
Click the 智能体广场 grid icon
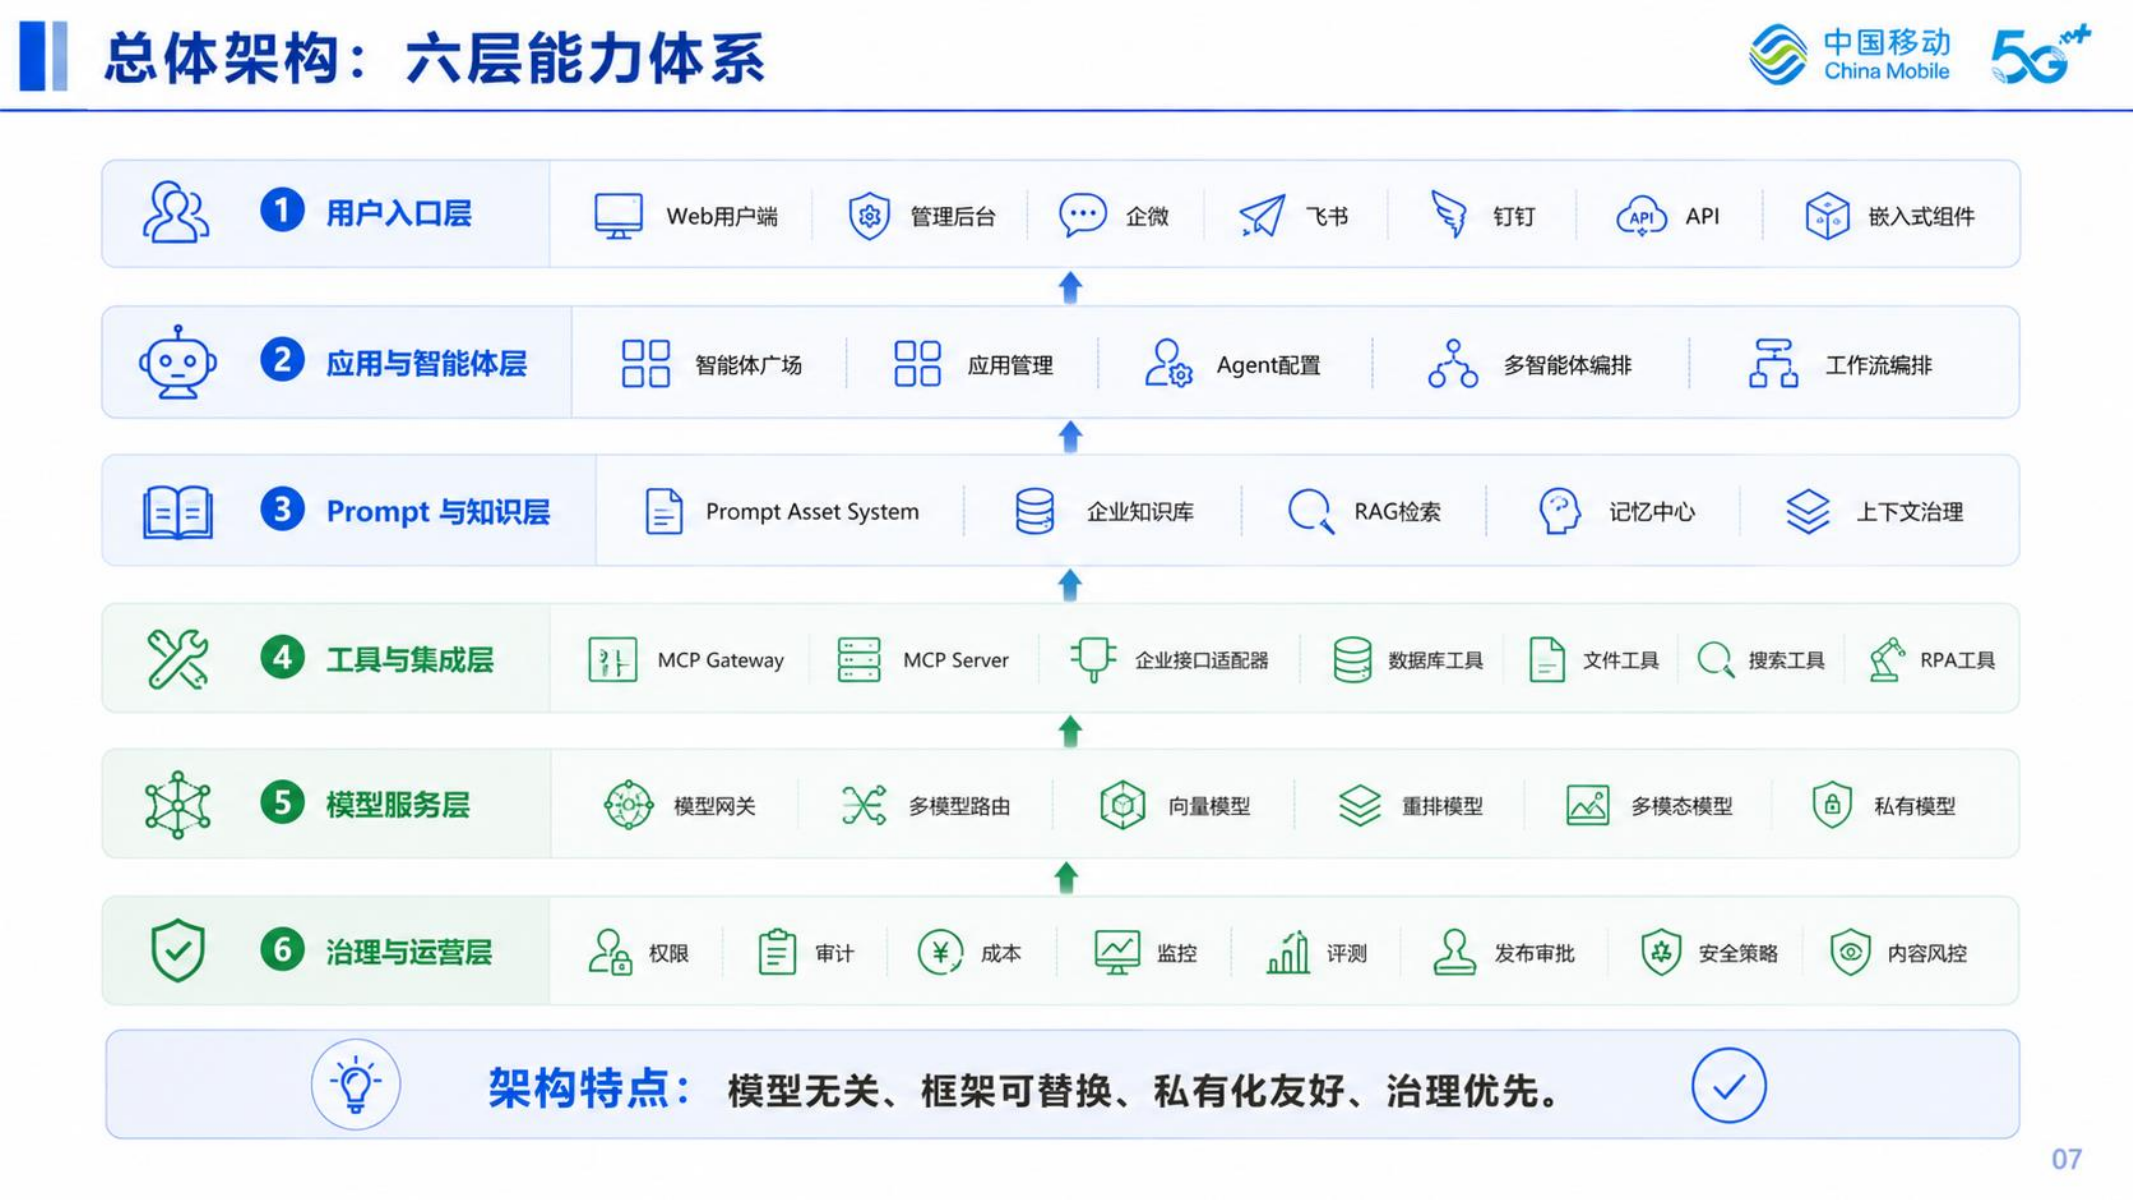point(645,363)
